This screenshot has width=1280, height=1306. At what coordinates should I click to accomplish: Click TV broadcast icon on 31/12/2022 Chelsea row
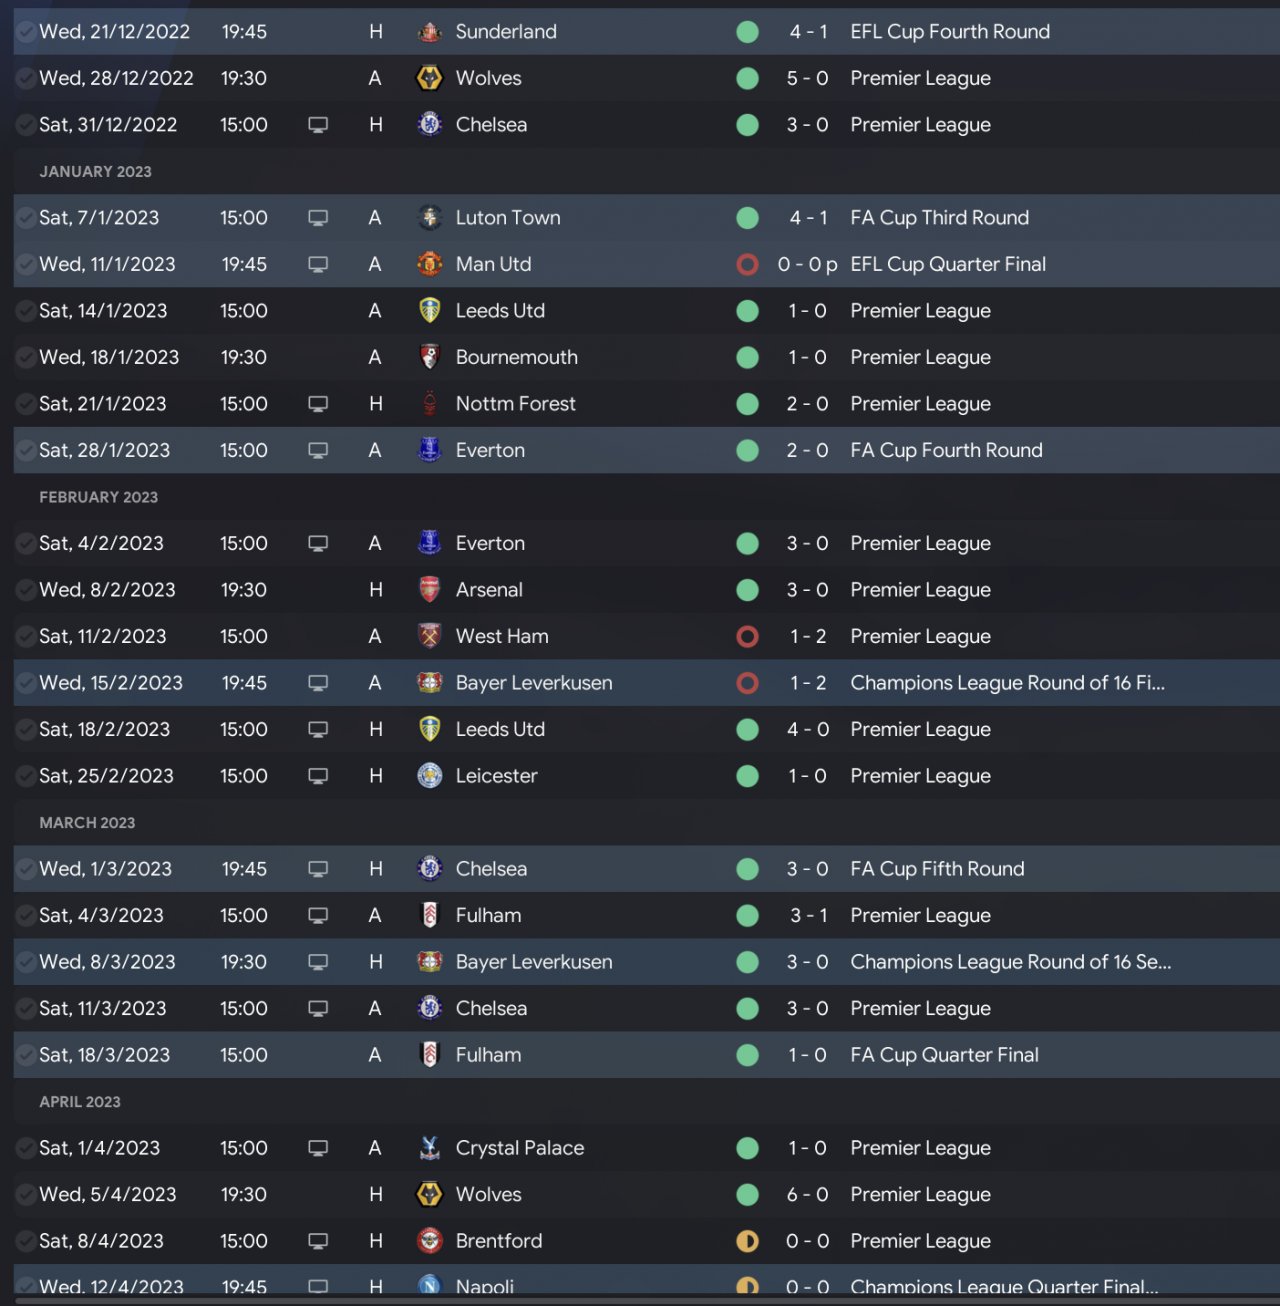pos(318,125)
